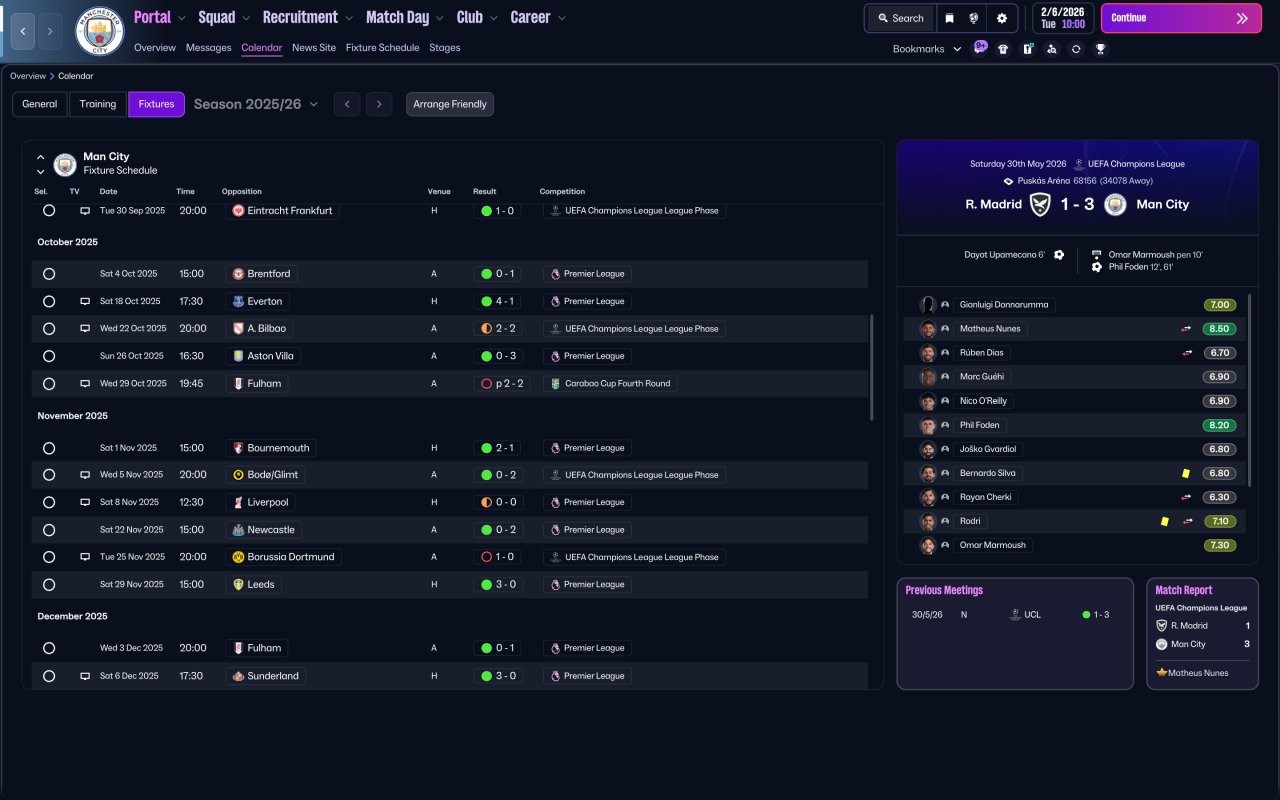The image size is (1280, 800).
Task: Click Matheus Nunes' 8.50 rating badge
Action: (1219, 329)
